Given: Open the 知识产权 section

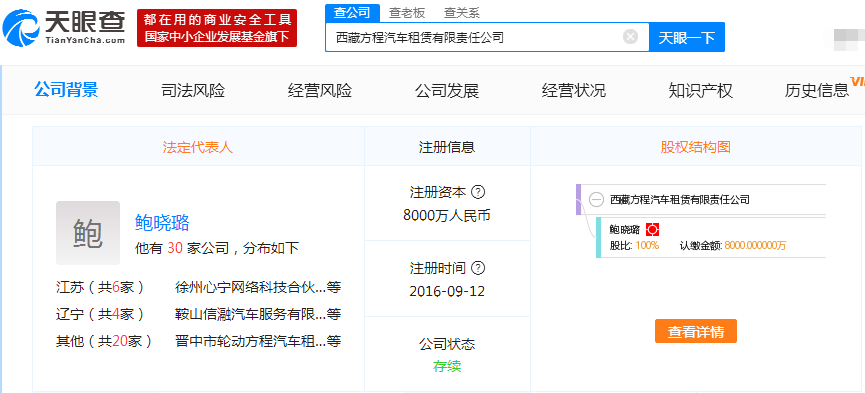Looking at the screenshot, I should pyautogui.click(x=701, y=91).
